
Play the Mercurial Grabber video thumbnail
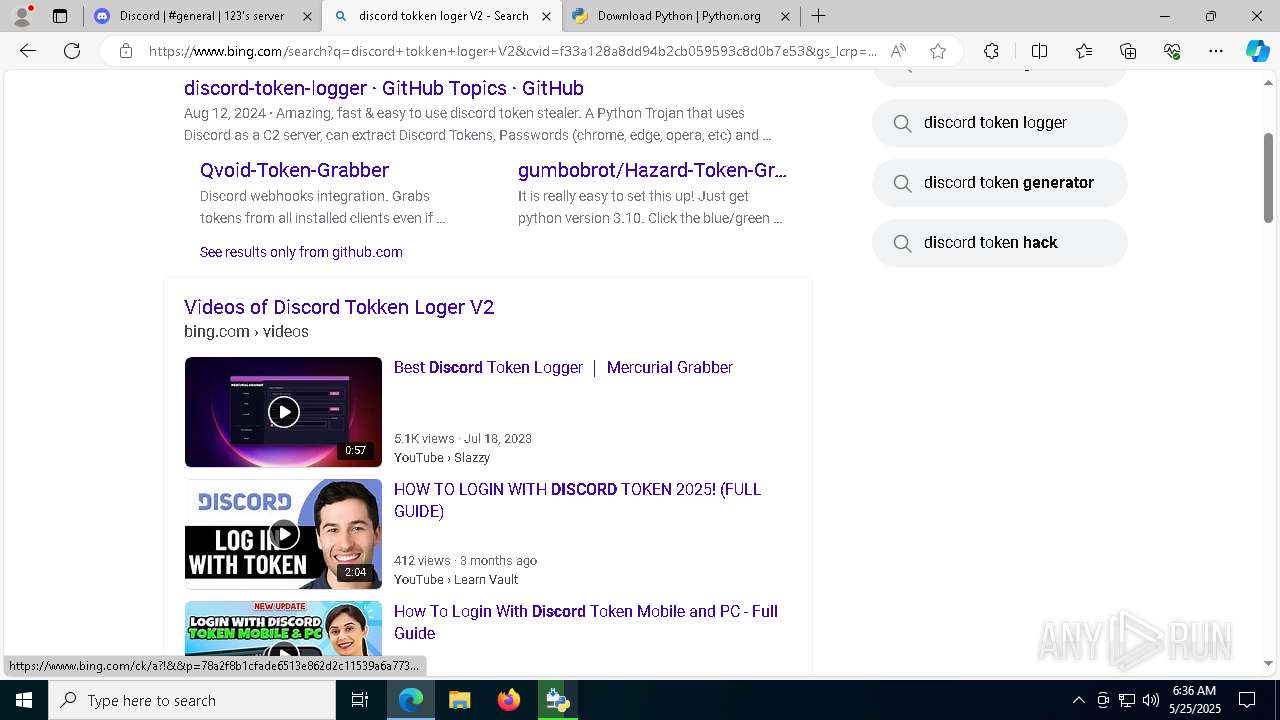click(283, 412)
